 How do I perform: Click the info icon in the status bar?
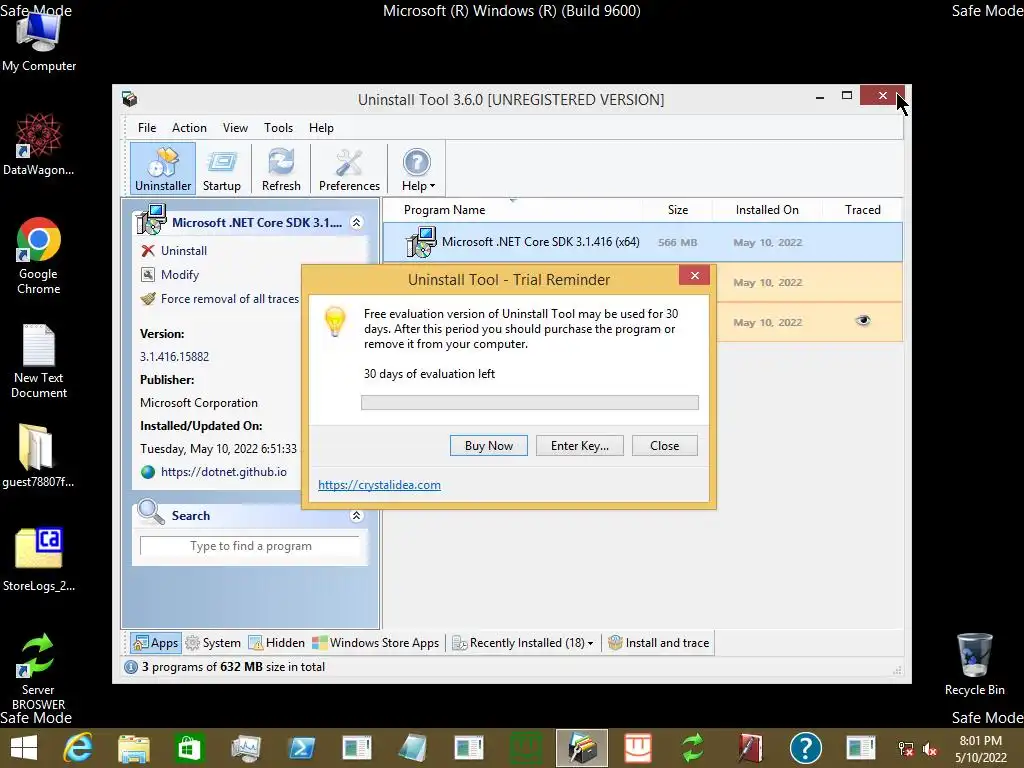pyautogui.click(x=131, y=667)
